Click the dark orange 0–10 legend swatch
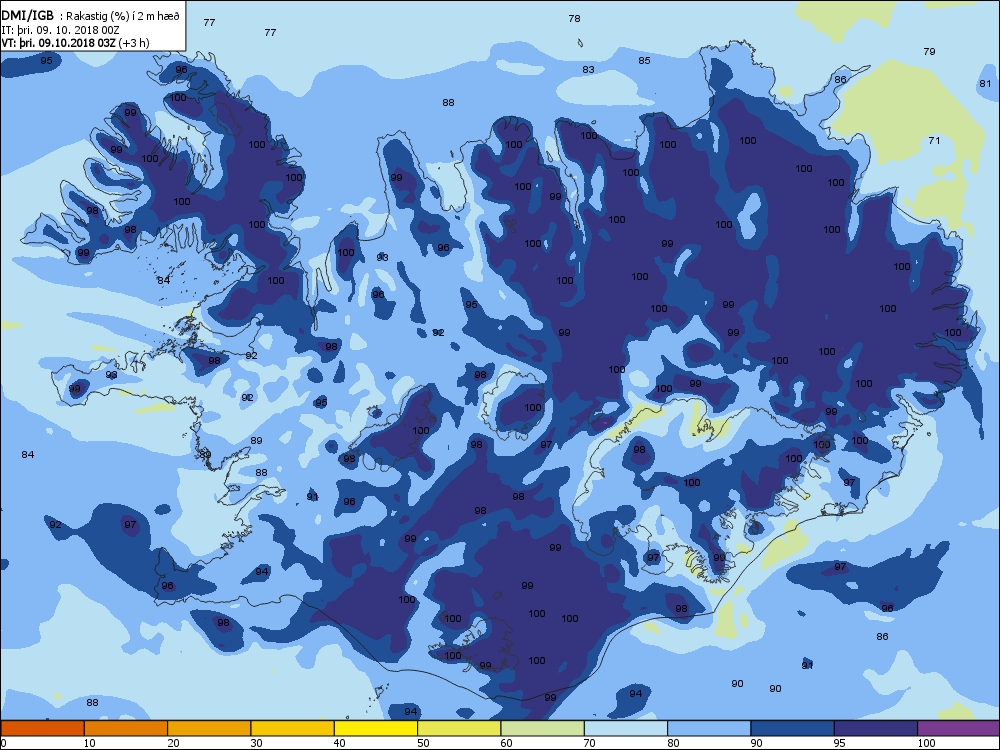1000x750 pixels. pyautogui.click(x=43, y=728)
